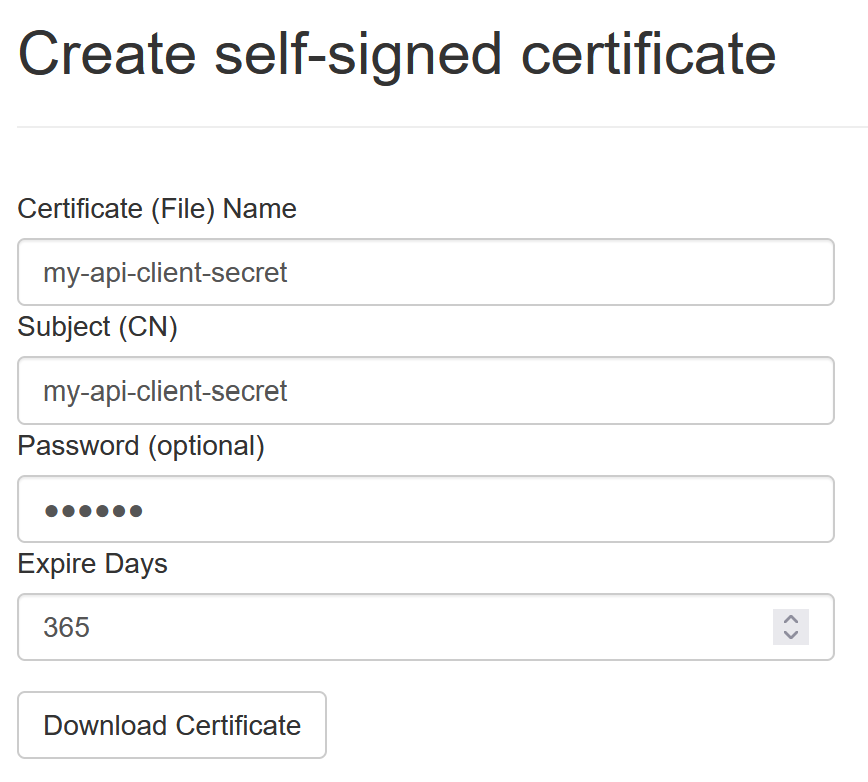Viewport: 868px width, 782px height.
Task: Click the "Subject (CN)" field label
Action: click(x=97, y=327)
